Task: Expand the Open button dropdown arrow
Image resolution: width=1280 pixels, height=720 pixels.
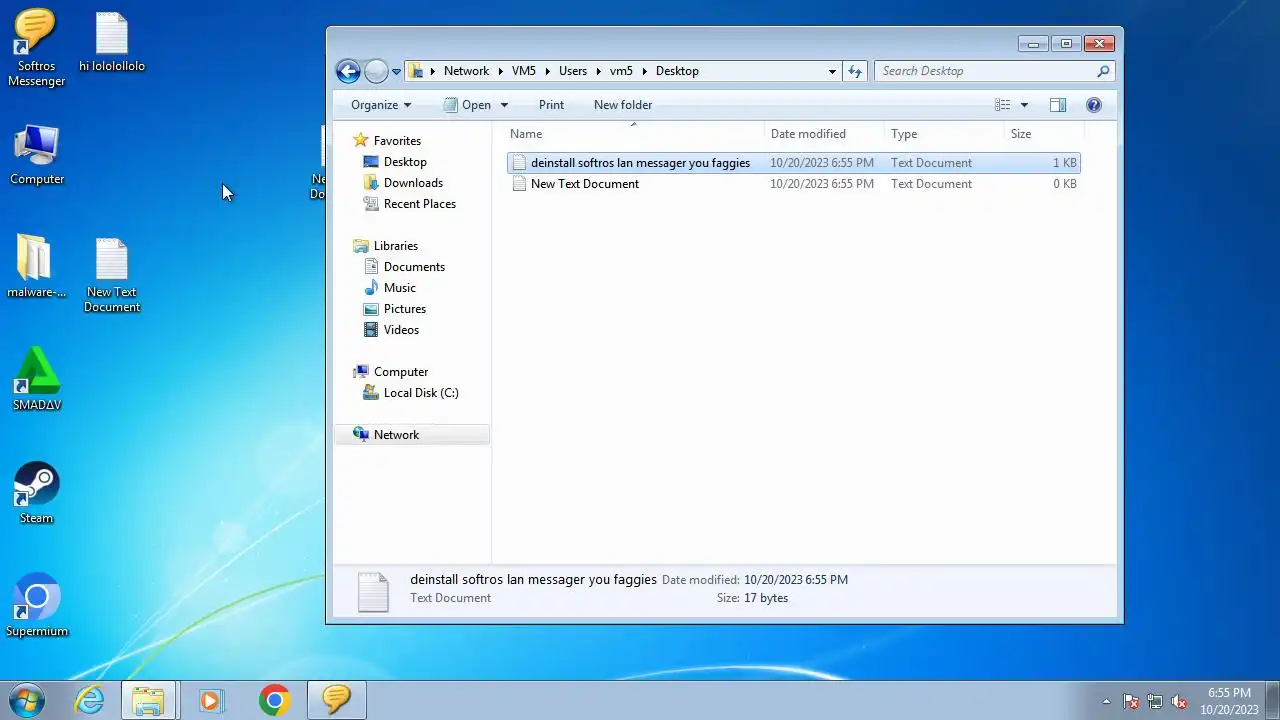Action: click(x=504, y=105)
